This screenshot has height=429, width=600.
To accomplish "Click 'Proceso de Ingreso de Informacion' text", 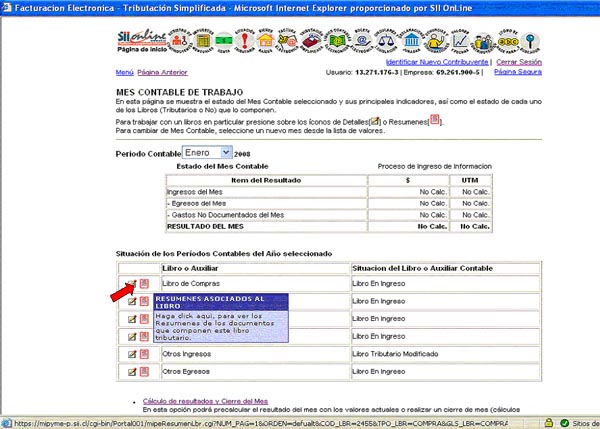I will (x=434, y=166).
